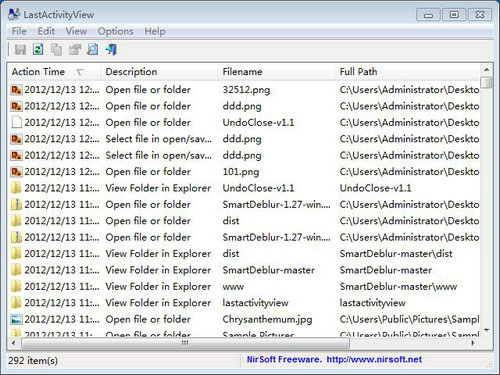Select the 101.png filename cell
The width and height of the screenshot is (500, 375).
tap(241, 172)
